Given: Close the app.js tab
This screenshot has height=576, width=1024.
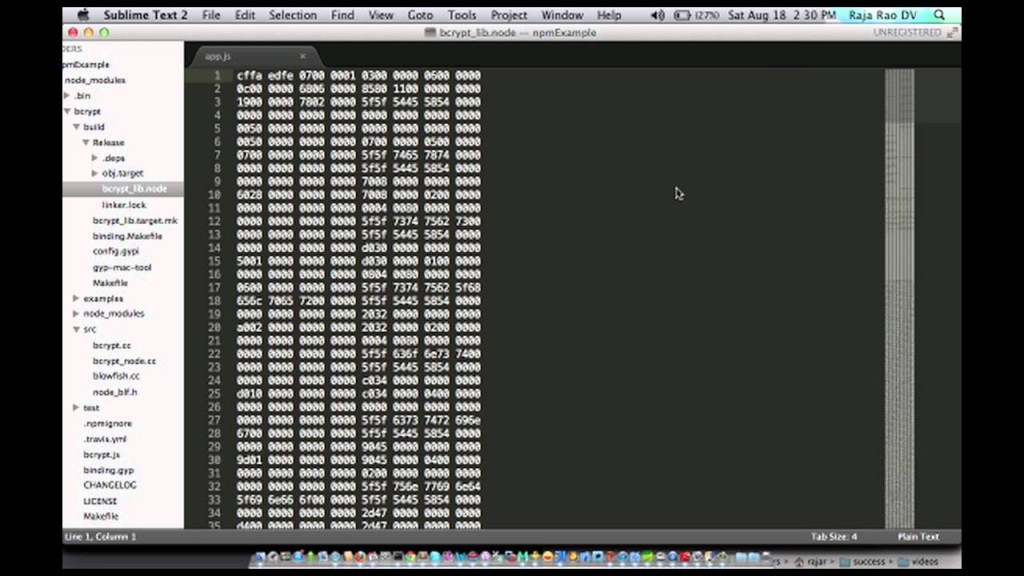Looking at the screenshot, I should [x=303, y=57].
